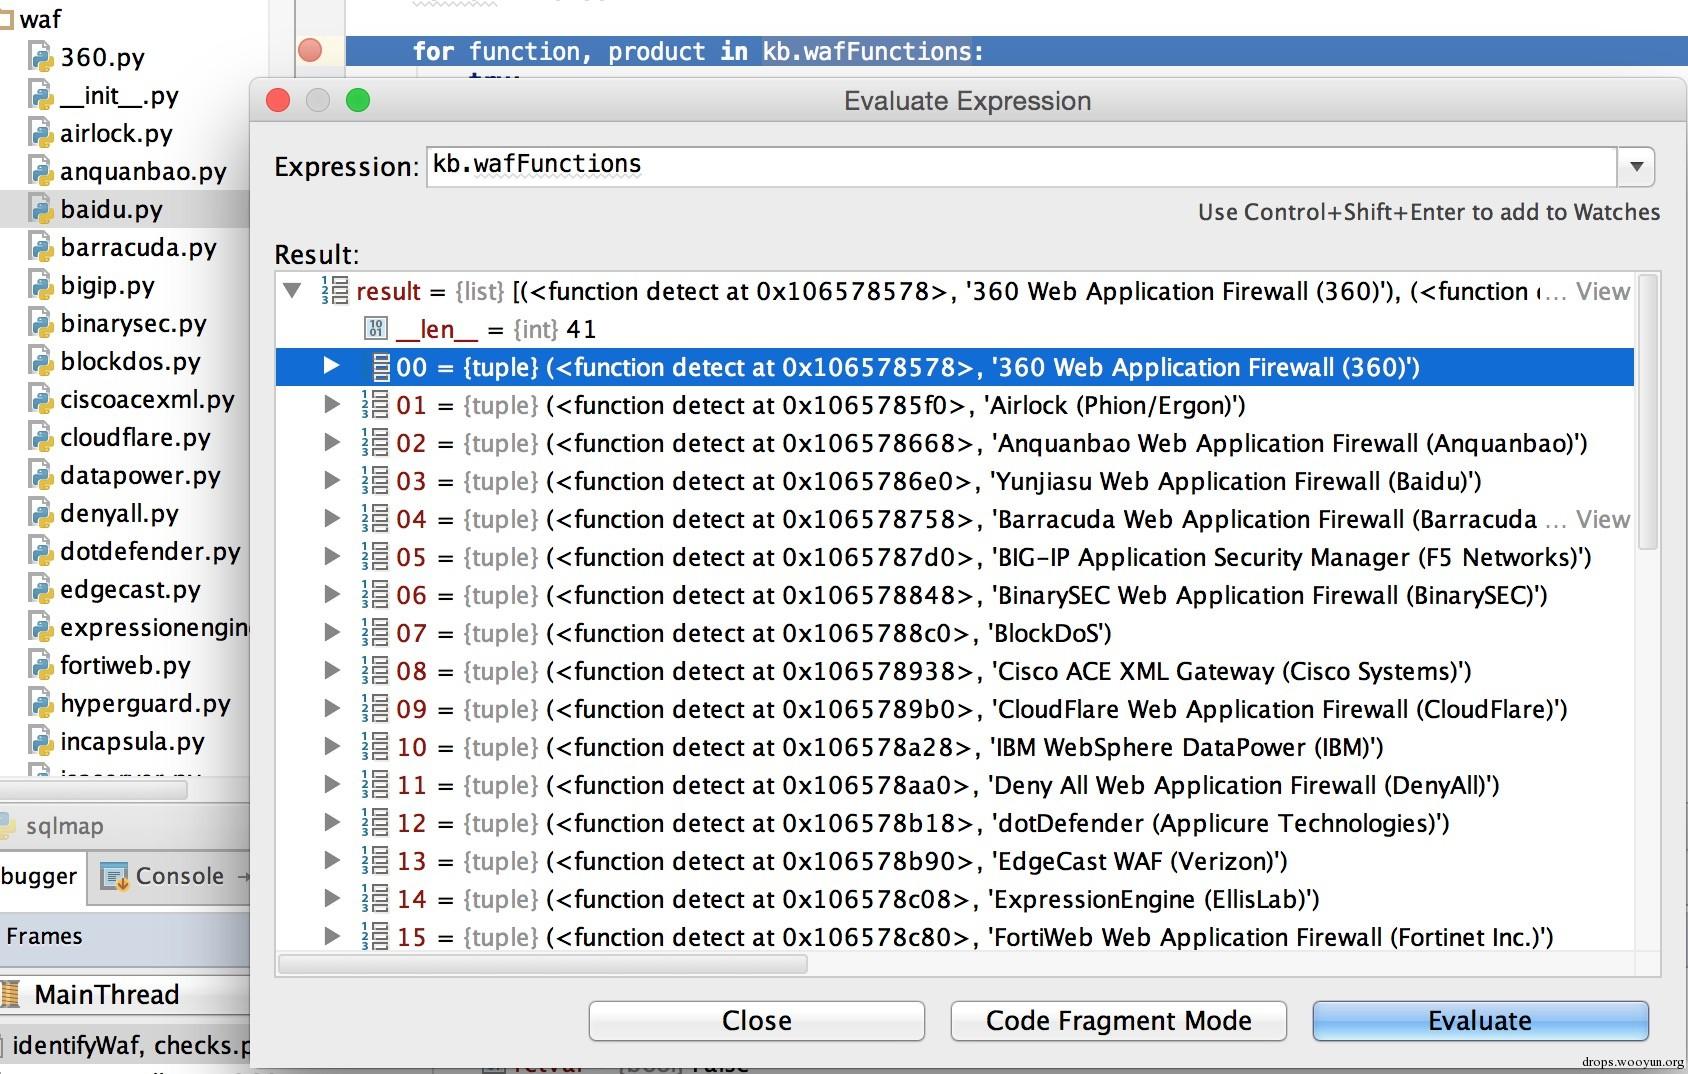Expand tuple 13 EdgeCast WAF entry
This screenshot has width=1688, height=1074.
(332, 861)
